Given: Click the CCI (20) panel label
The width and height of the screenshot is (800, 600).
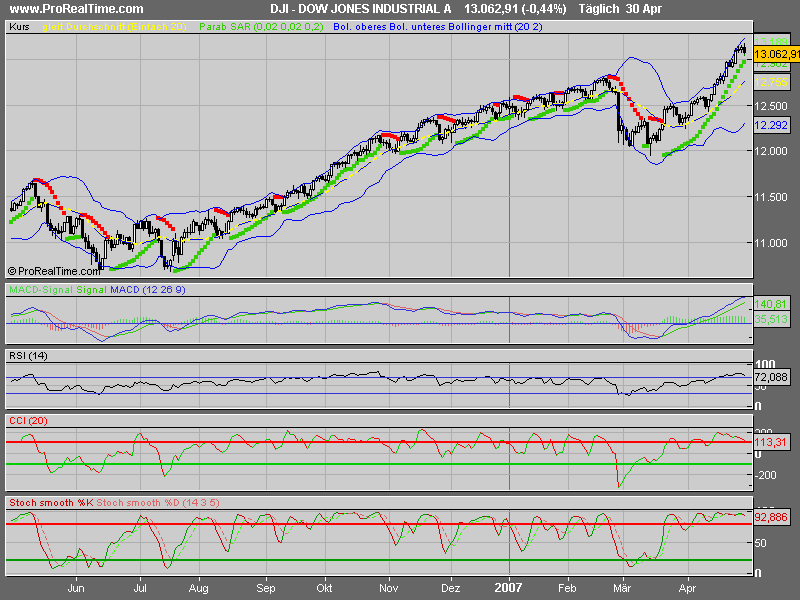Looking at the screenshot, I should (29, 421).
